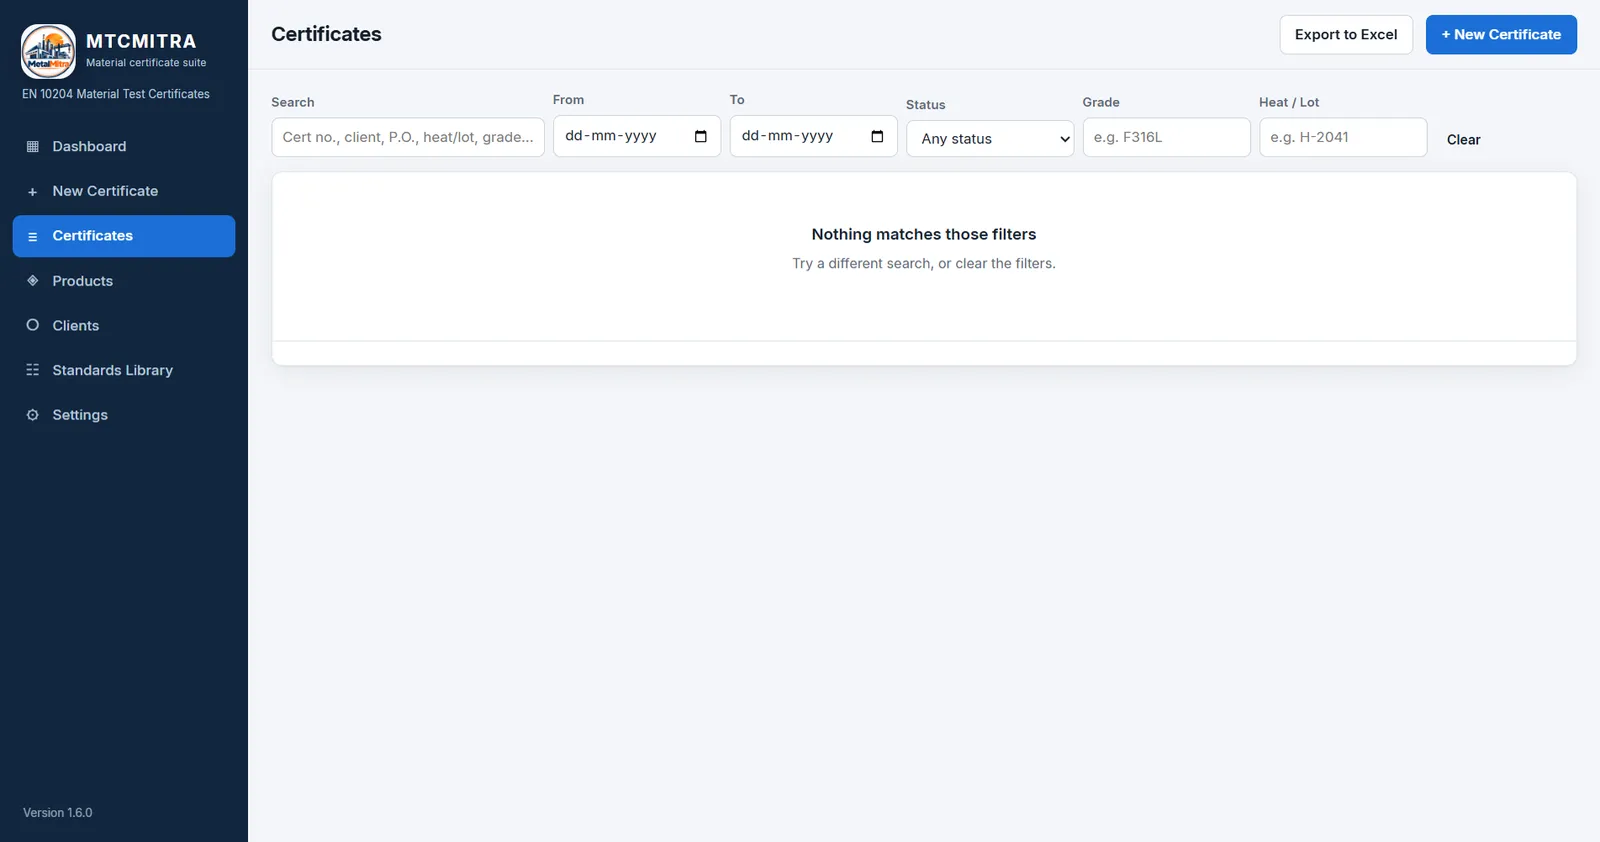Select Products in the sidebar
The image size is (1600, 842).
(124, 281)
